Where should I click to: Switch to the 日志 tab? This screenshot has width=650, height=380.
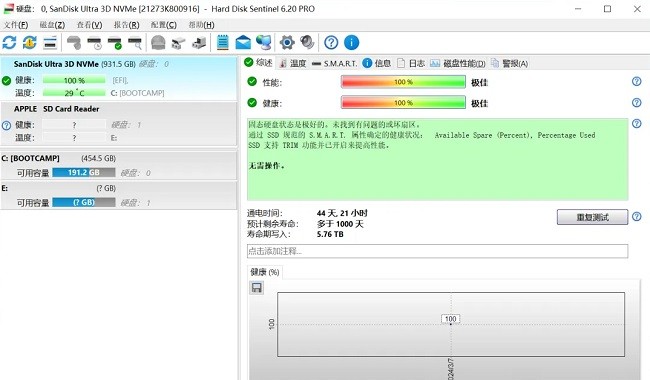411,63
